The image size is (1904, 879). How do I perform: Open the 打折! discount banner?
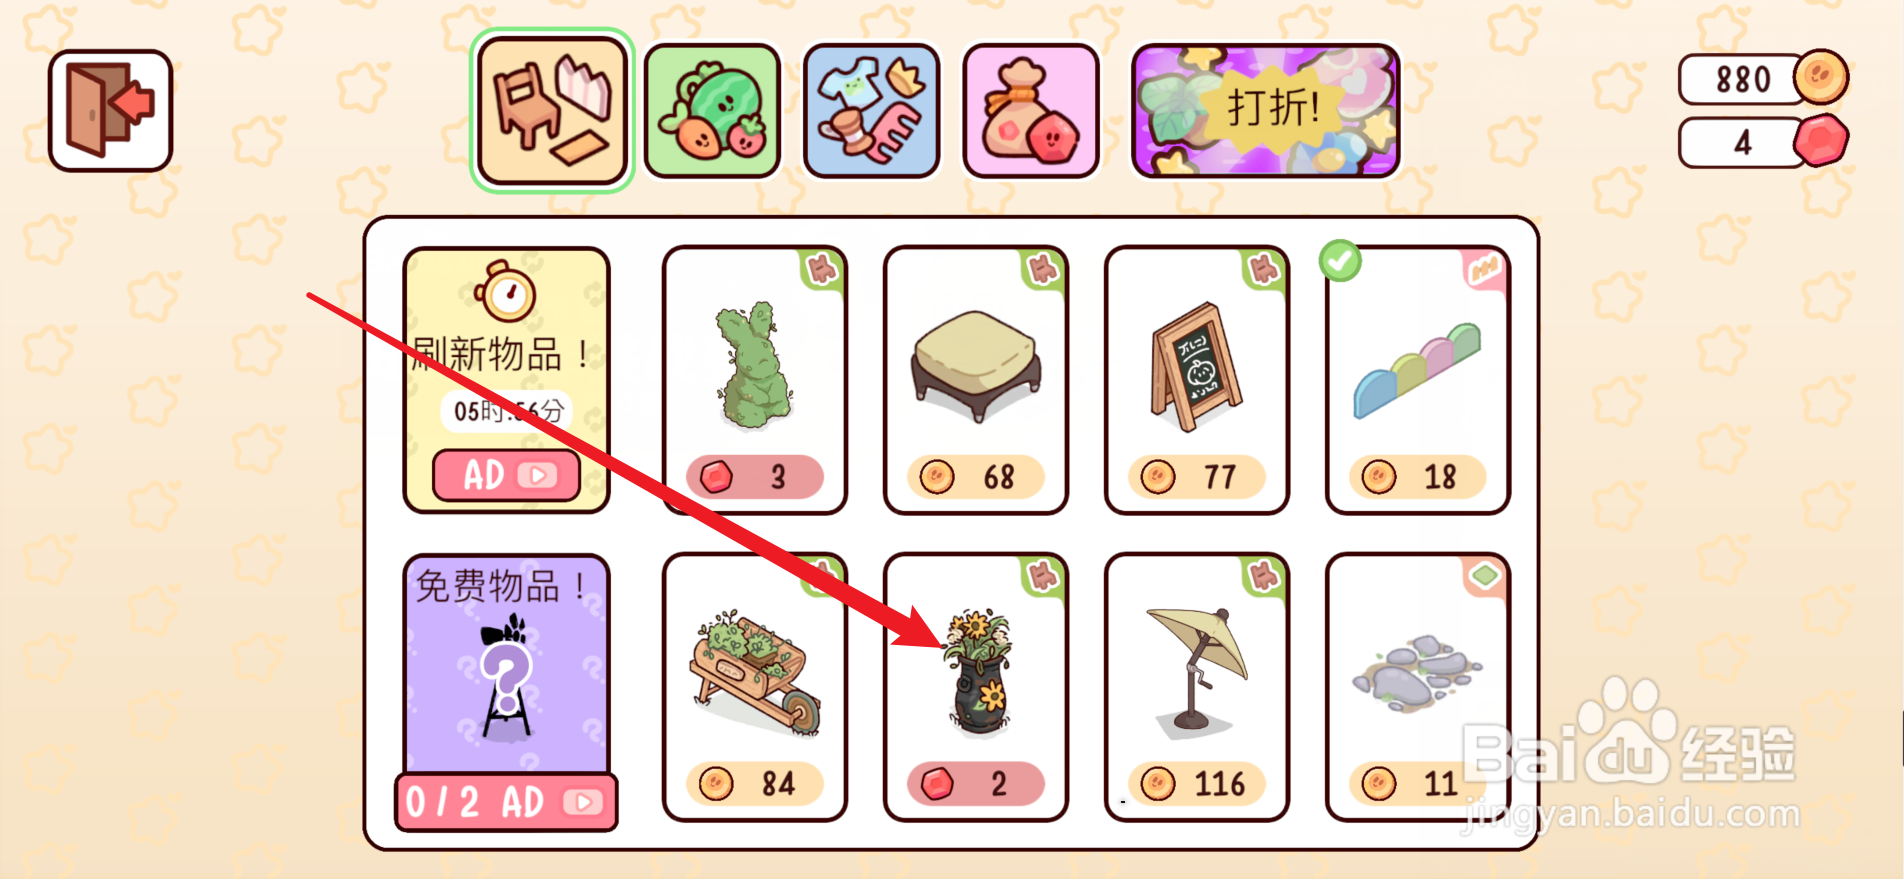click(x=1265, y=110)
